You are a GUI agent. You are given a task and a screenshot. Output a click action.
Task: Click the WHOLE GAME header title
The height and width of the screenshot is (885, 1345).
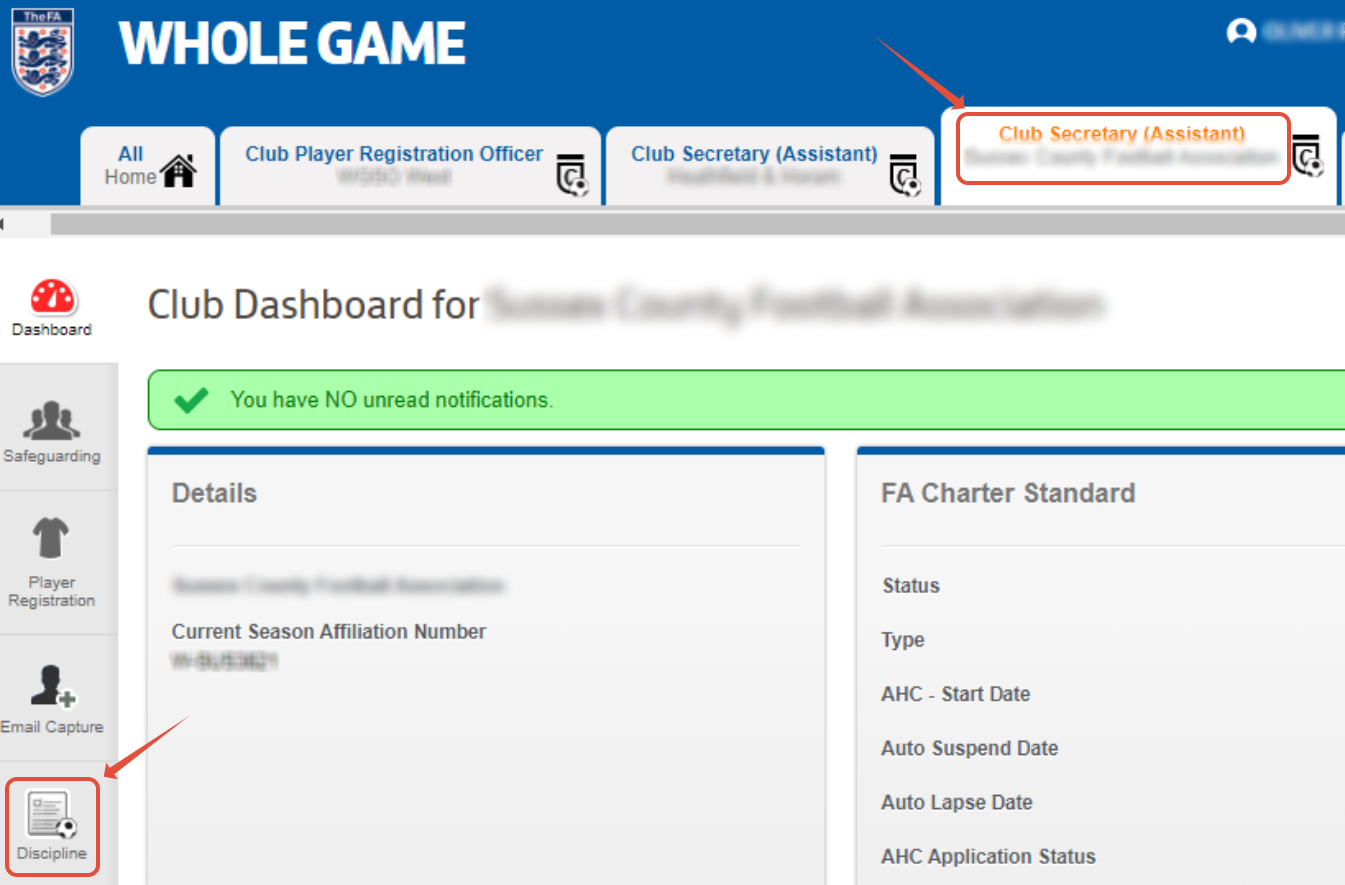pyautogui.click(x=293, y=44)
